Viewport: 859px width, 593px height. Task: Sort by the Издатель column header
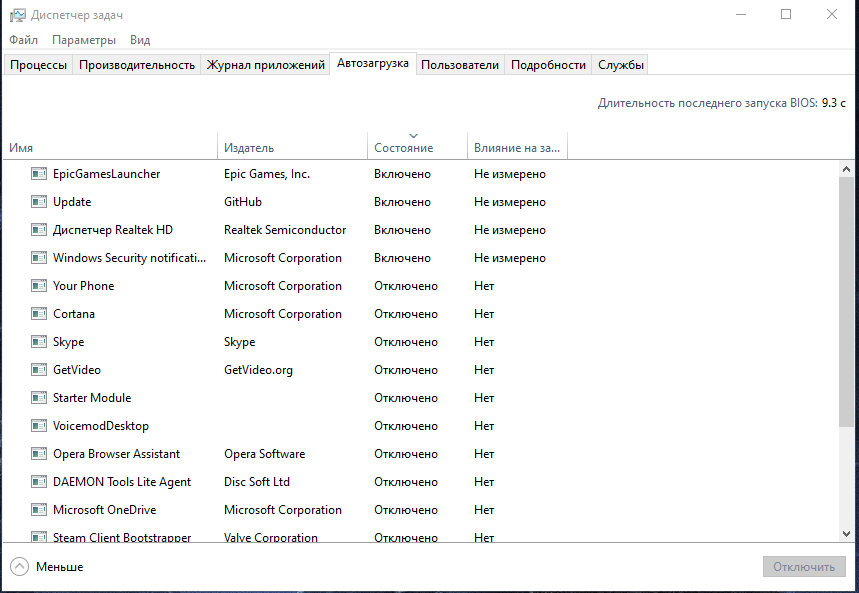point(293,147)
